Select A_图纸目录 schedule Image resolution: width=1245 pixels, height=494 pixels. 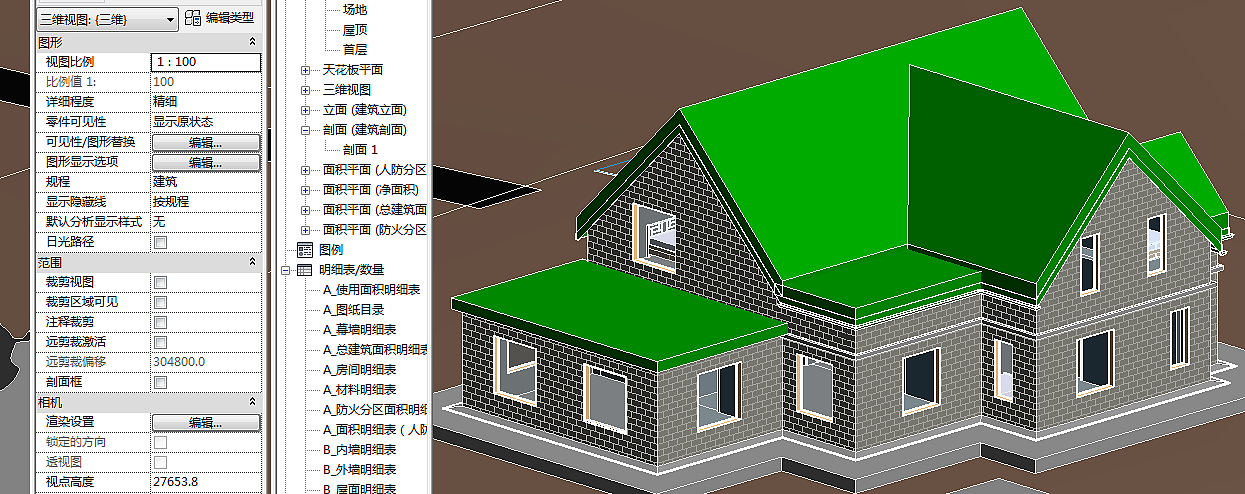pyautogui.click(x=353, y=310)
